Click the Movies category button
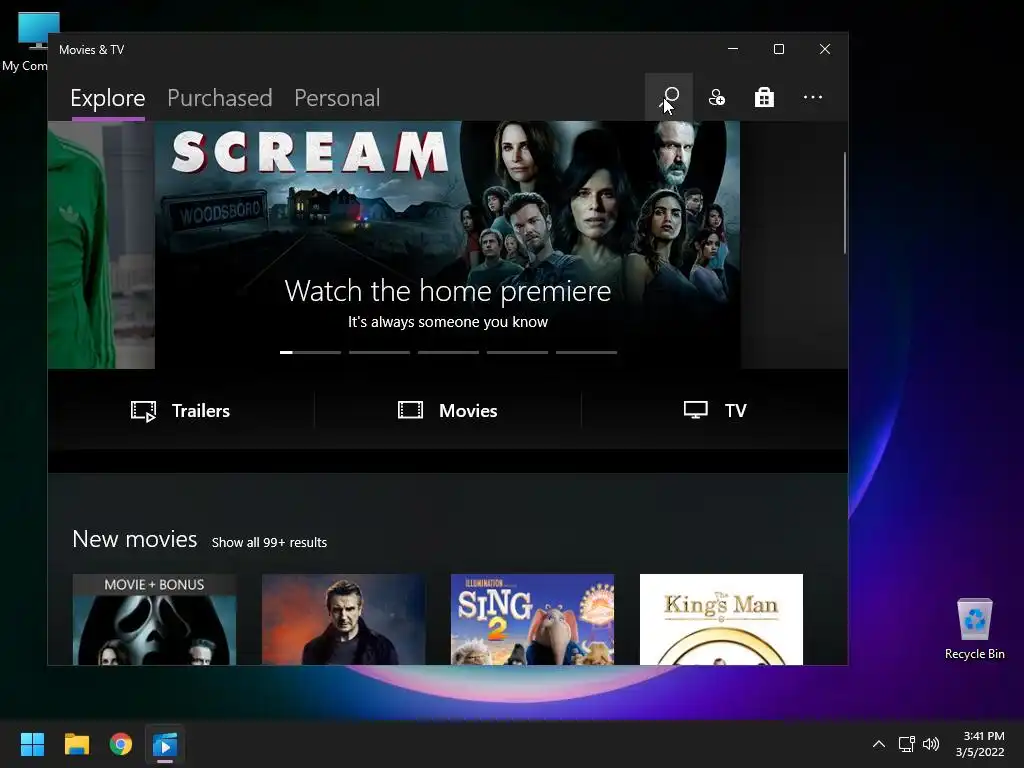This screenshot has width=1024, height=768. point(448,411)
